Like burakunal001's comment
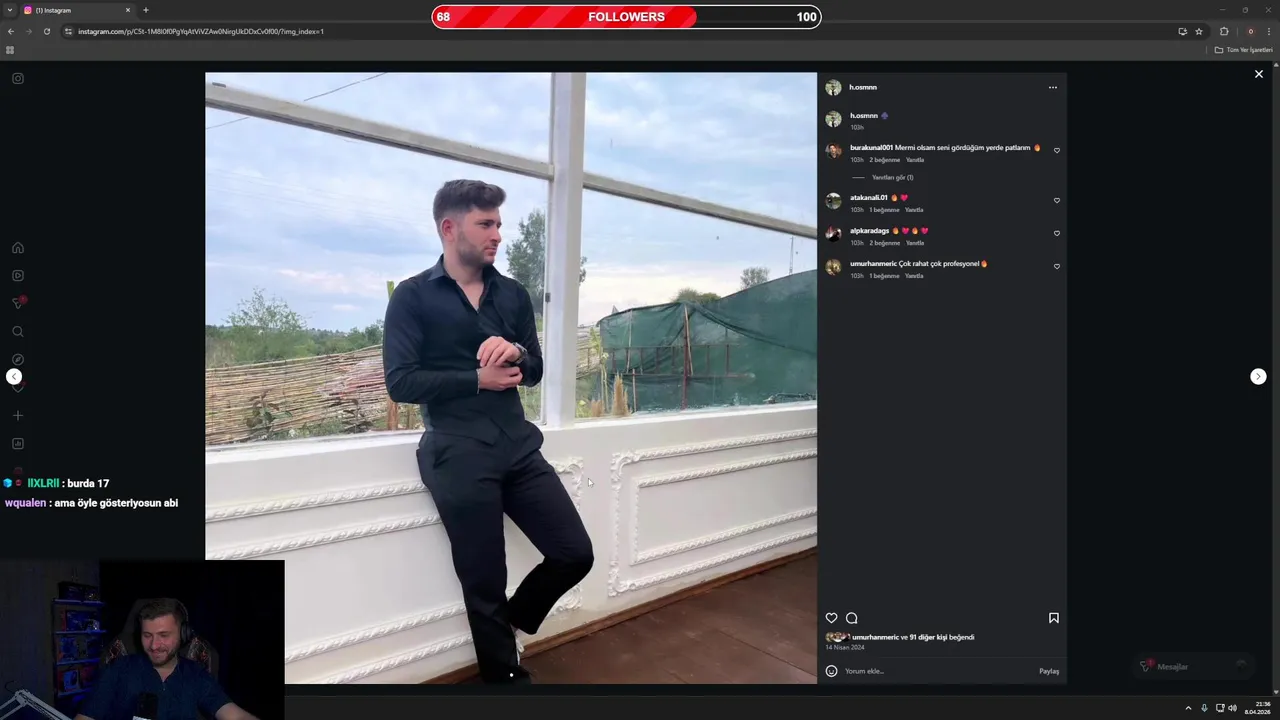 tap(1056, 150)
